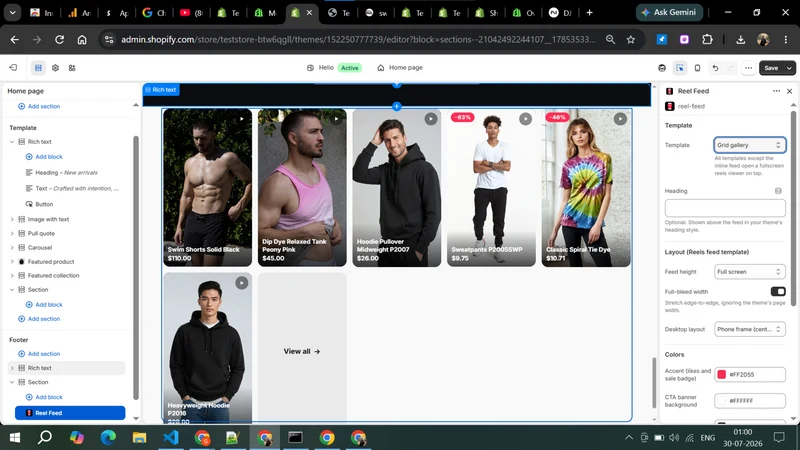Screen dimensions: 800x450
Task: Toggle the Full-bleed width switch
Action: (x=778, y=291)
